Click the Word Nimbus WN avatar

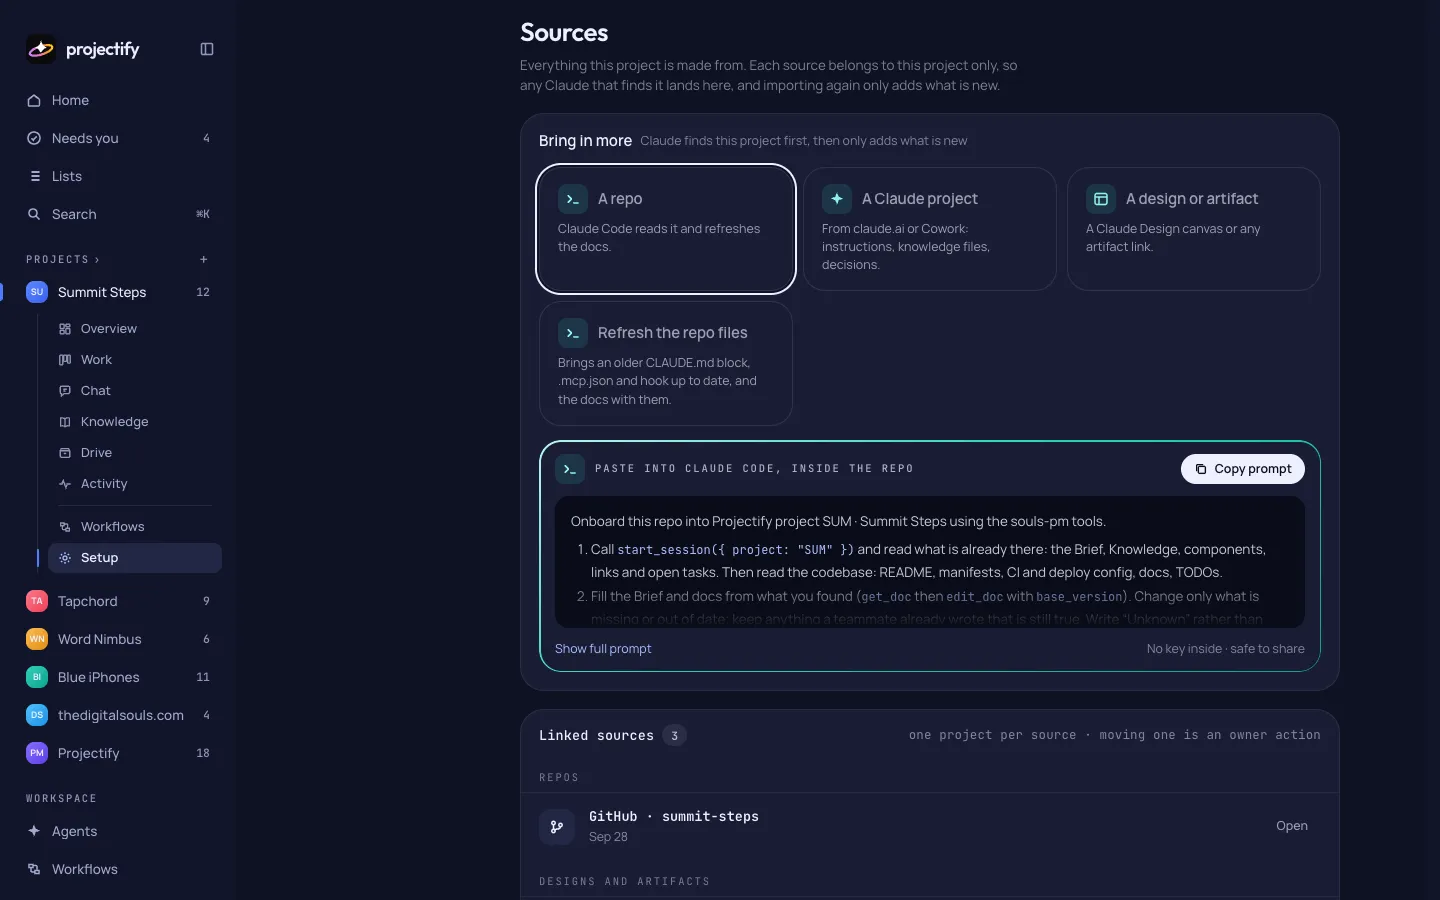[37, 639]
